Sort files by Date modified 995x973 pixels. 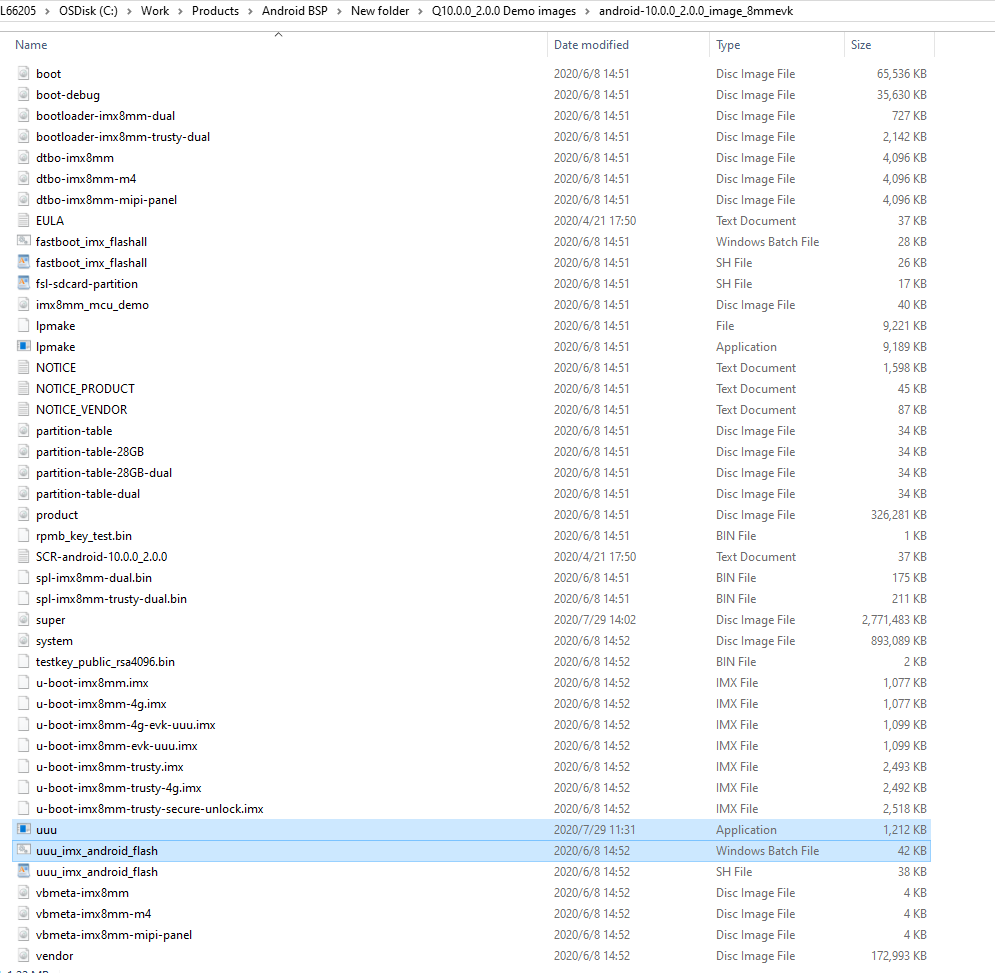click(592, 44)
